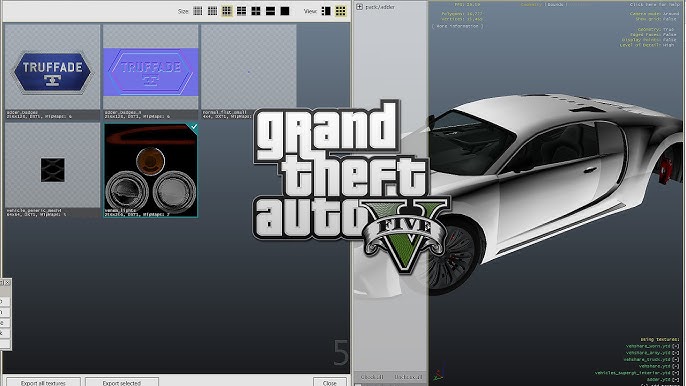This screenshot has width=686, height=386.
Task: Toggle the Caged Faces False option
Action: pyautogui.click(x=653, y=35)
